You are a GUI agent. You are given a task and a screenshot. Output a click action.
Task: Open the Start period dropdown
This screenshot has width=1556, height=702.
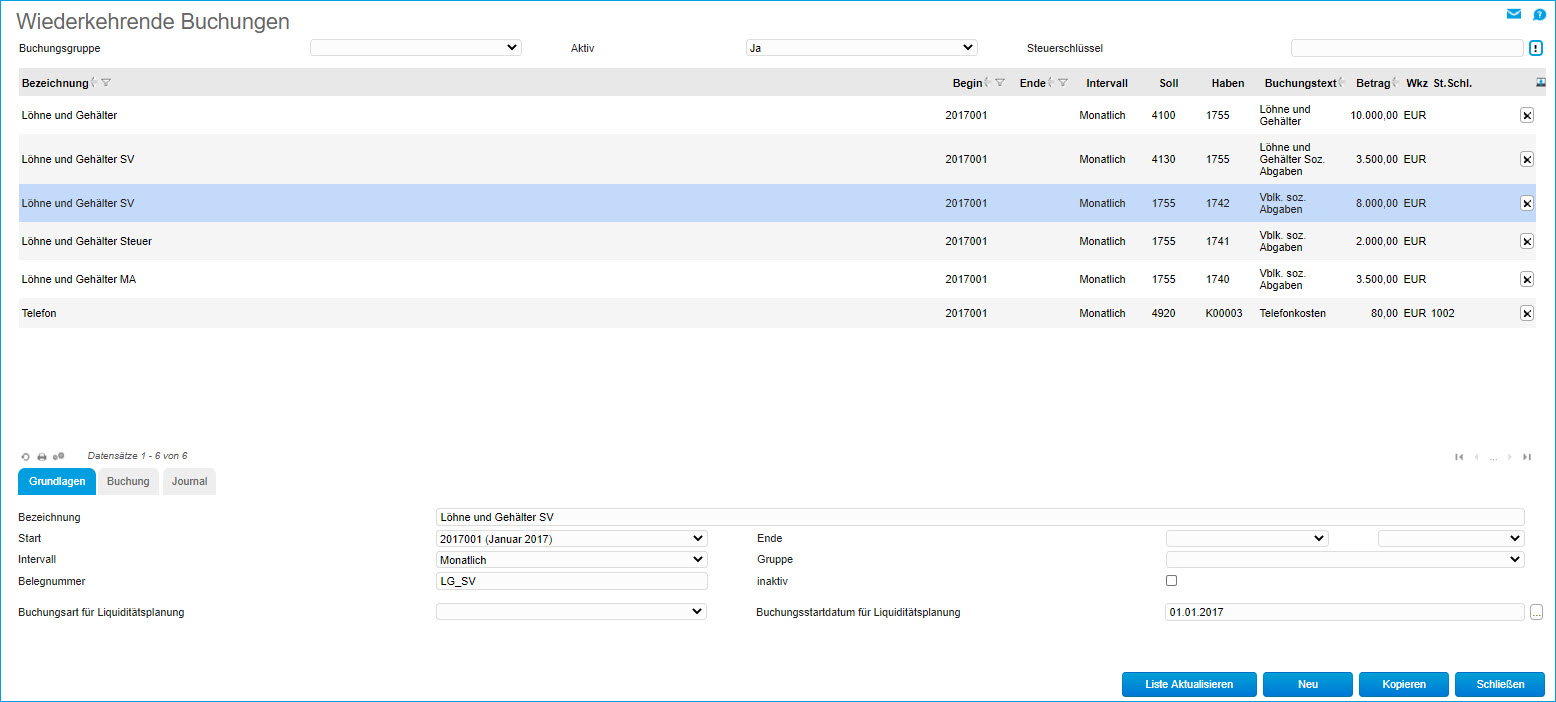point(571,538)
